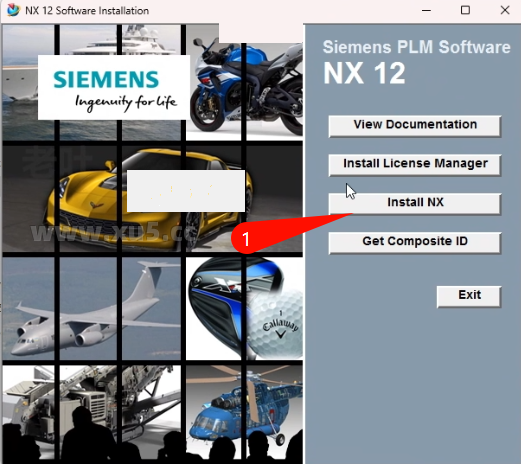
Task: Start the Install NX option
Action: click(415, 203)
